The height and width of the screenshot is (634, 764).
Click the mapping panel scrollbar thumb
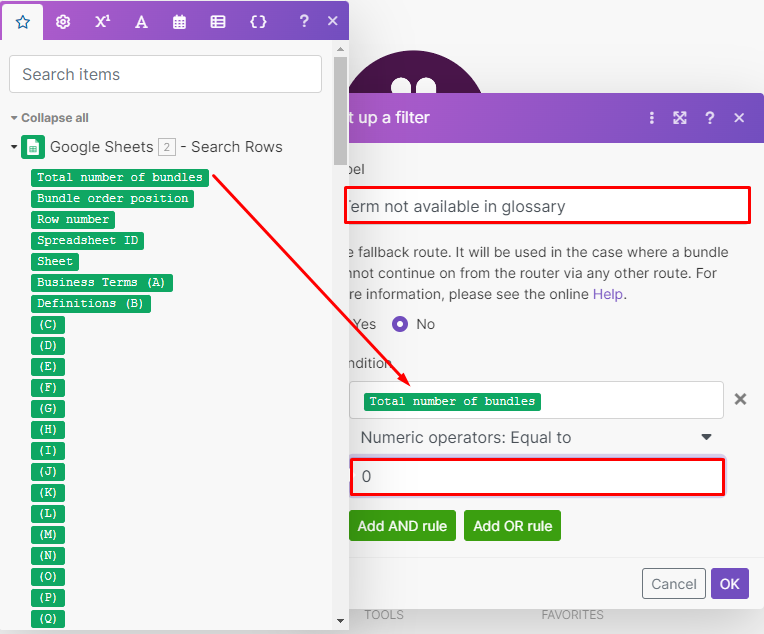click(340, 111)
